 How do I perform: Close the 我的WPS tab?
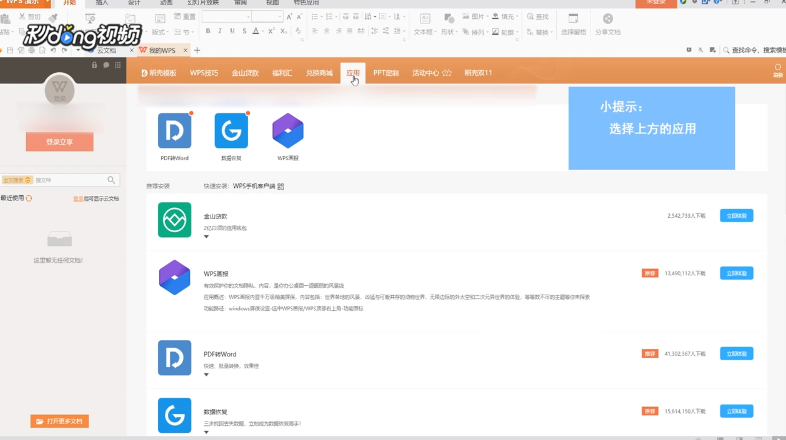[x=185, y=50]
